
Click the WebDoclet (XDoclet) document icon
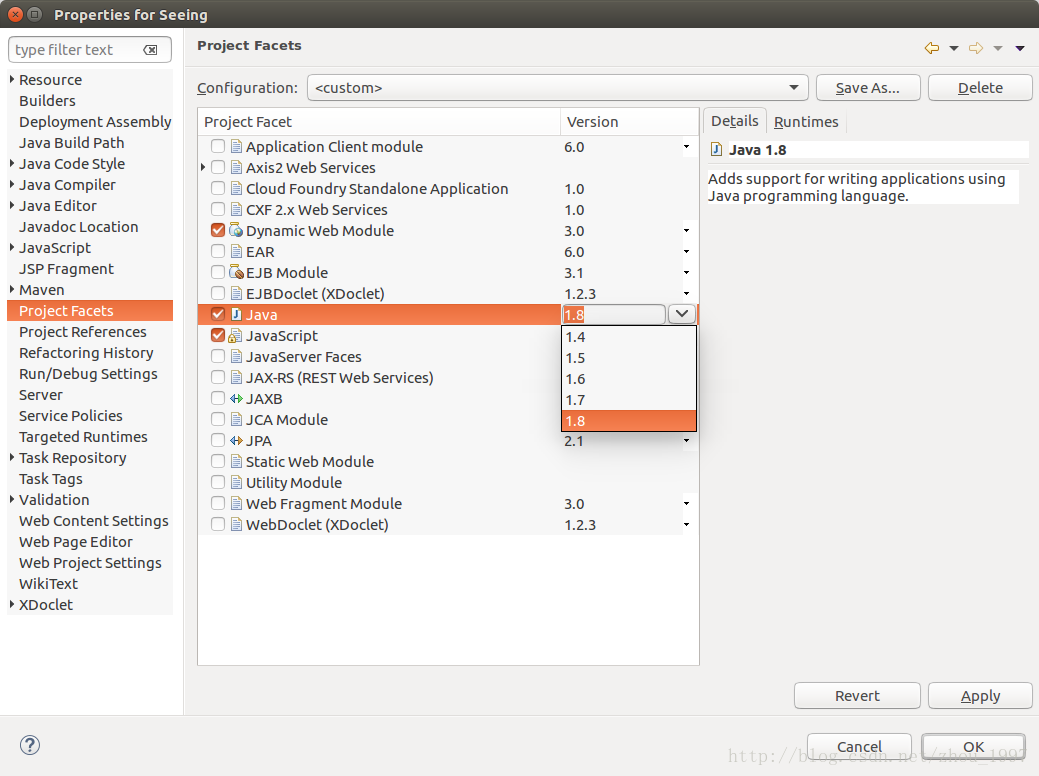pyautogui.click(x=236, y=524)
